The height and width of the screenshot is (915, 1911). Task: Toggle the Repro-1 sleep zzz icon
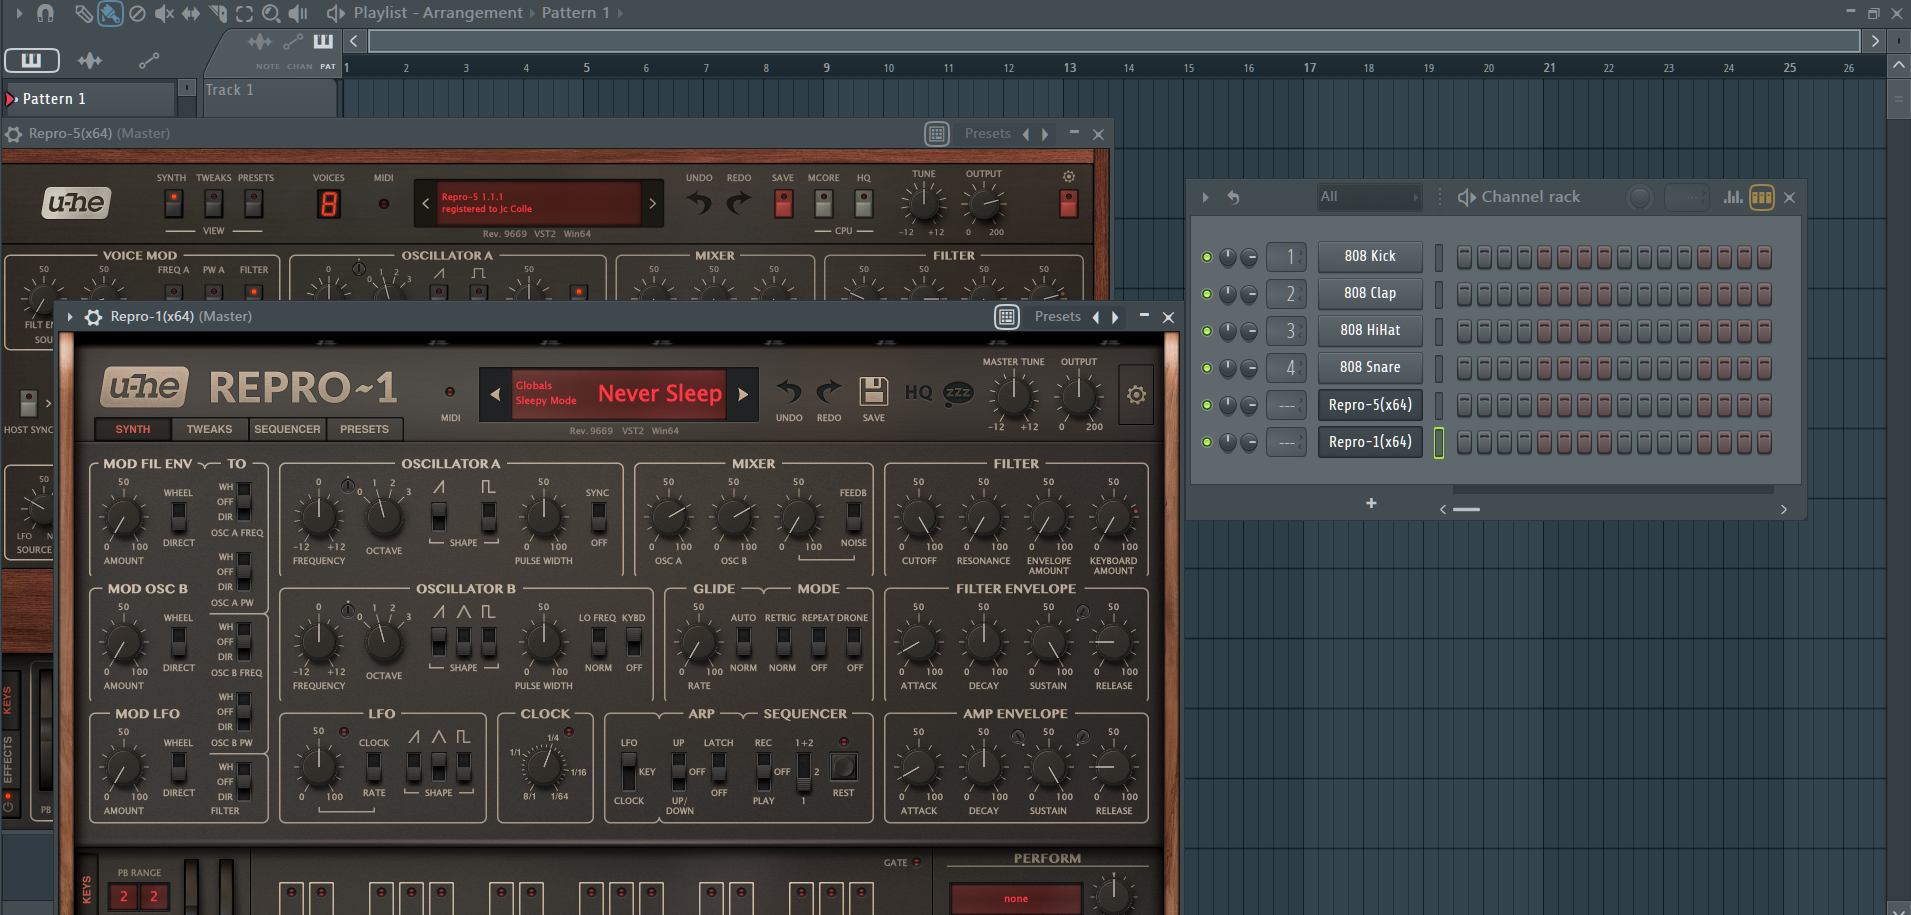tap(958, 393)
